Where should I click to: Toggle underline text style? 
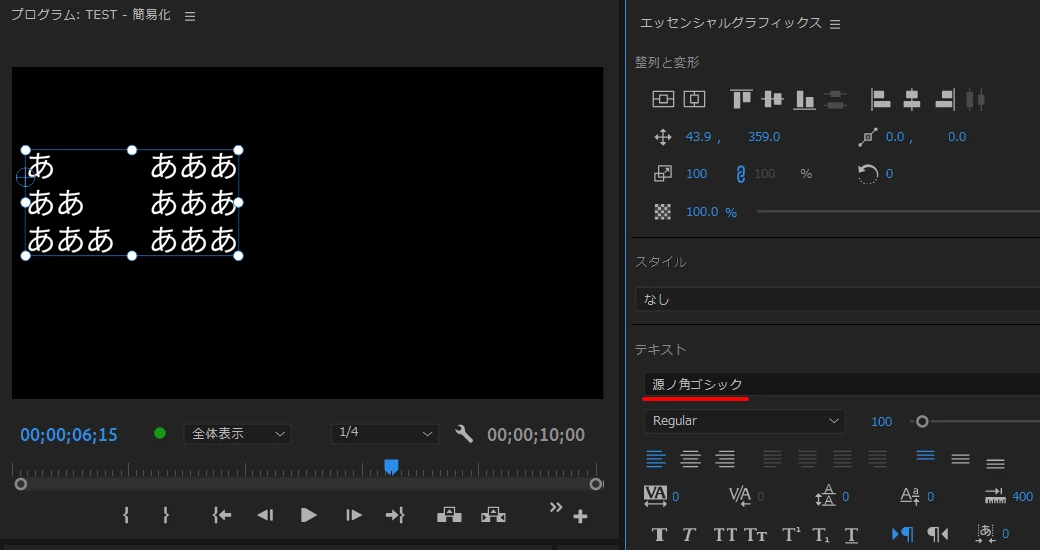coord(852,535)
